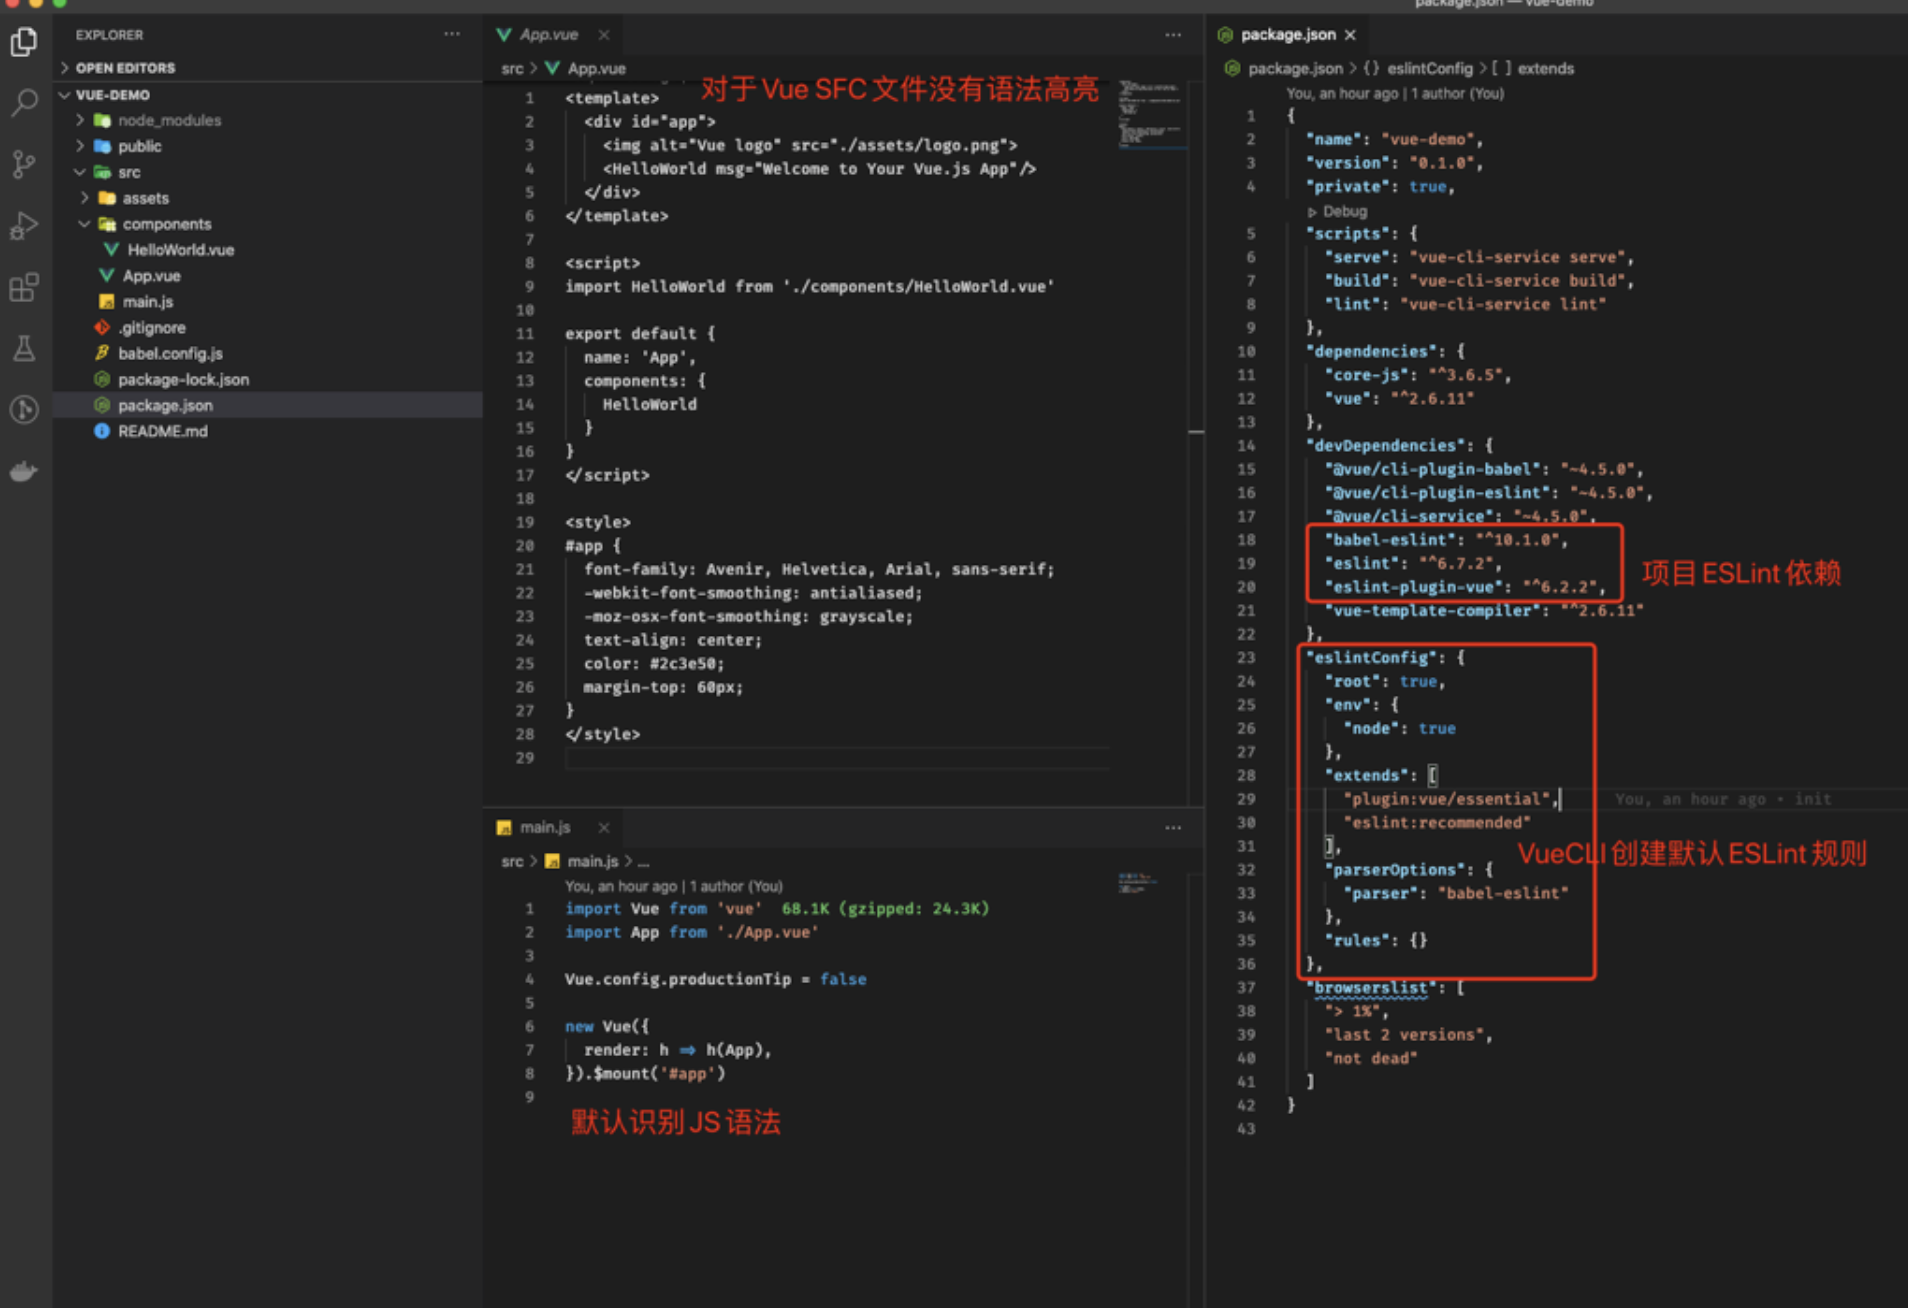Viewport: 1908px width, 1308px height.
Task: Click the main.js JavaScript file icon in tree
Action: tap(107, 301)
